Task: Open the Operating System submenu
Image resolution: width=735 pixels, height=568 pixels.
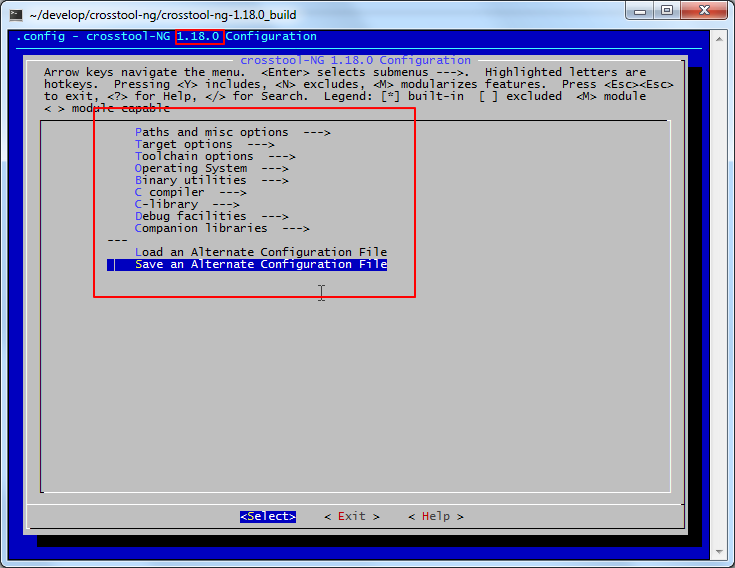Action: pos(211,168)
